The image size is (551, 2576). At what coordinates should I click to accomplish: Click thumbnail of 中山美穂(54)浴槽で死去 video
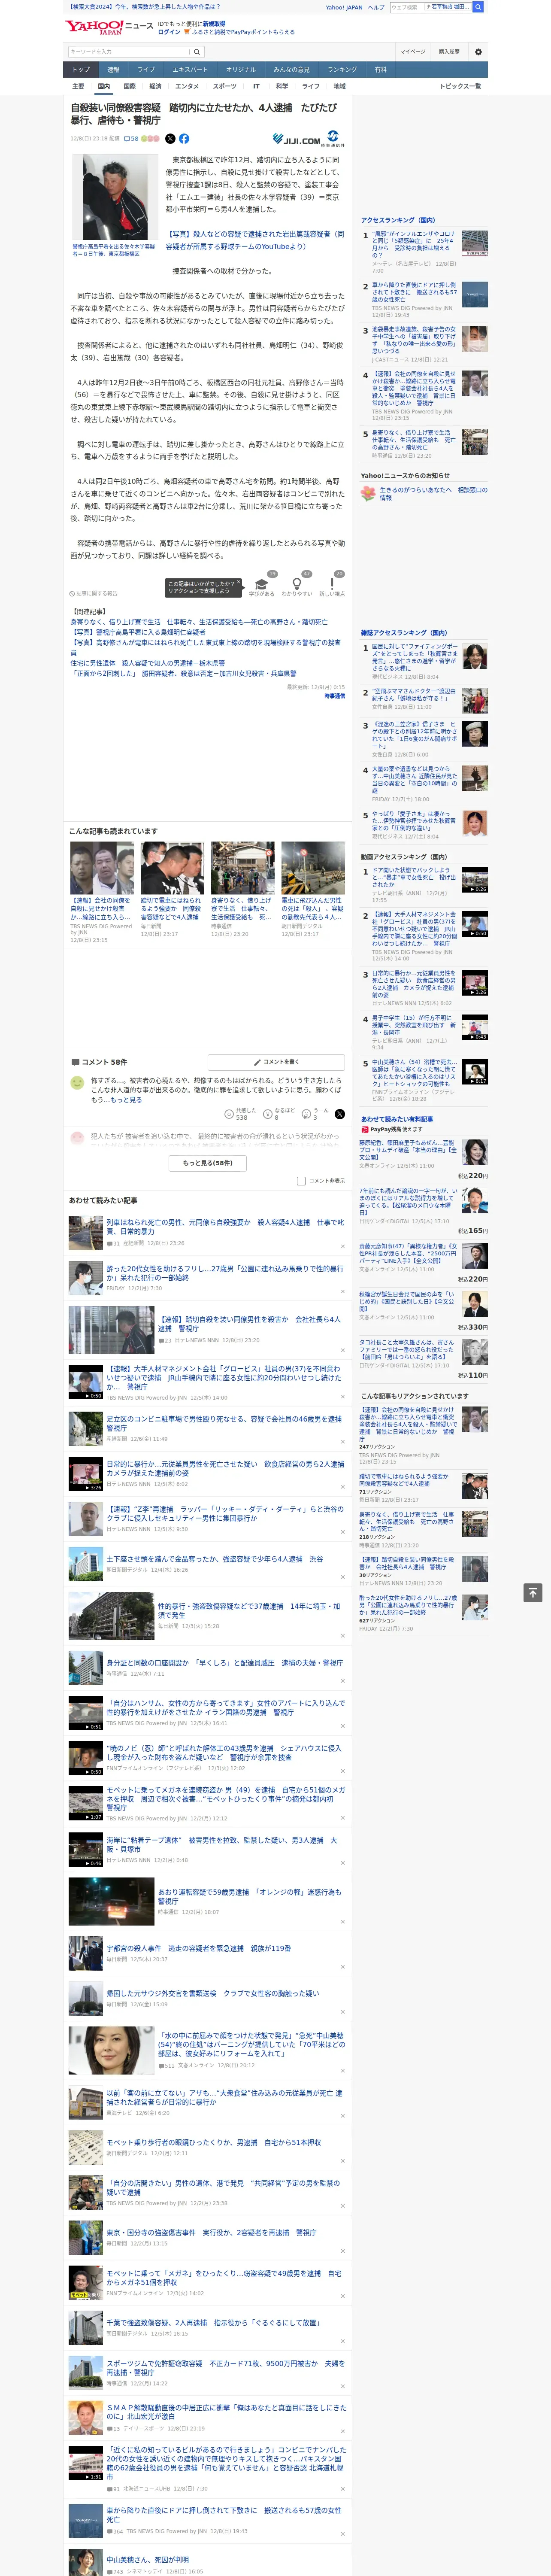(x=475, y=1071)
